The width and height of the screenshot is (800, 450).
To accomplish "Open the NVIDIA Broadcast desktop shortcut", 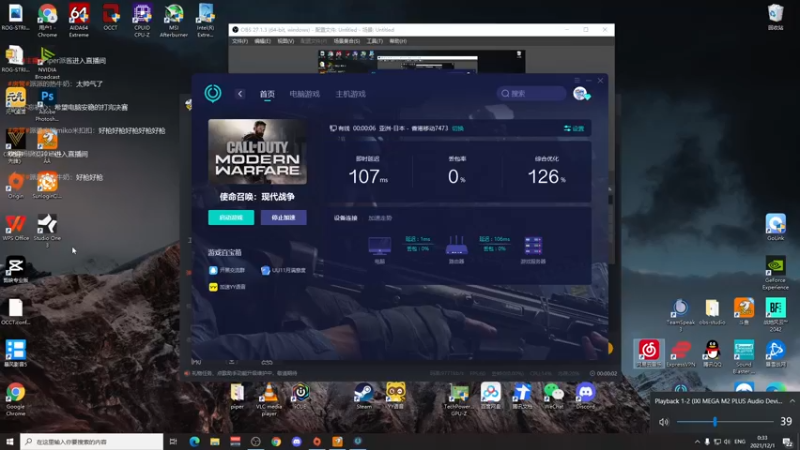I will [x=47, y=63].
